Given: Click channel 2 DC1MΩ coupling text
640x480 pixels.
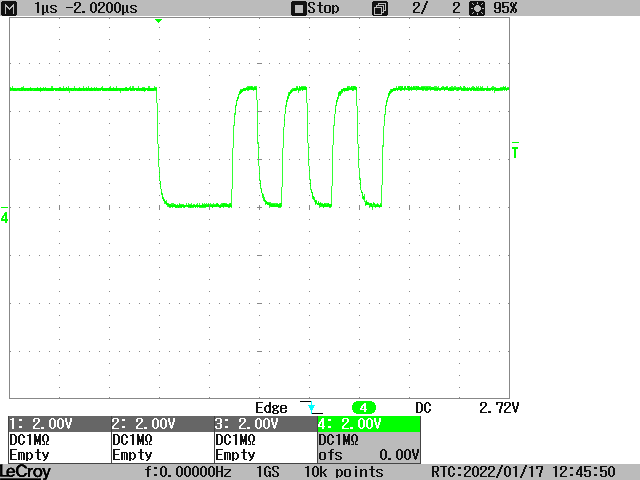Looking at the screenshot, I should [x=132, y=440].
